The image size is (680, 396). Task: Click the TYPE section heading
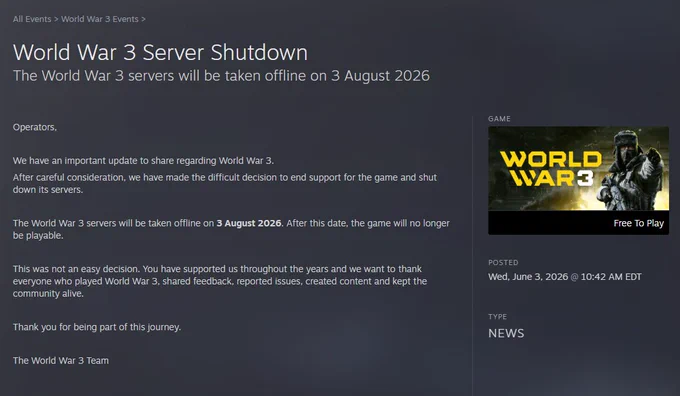(497, 317)
